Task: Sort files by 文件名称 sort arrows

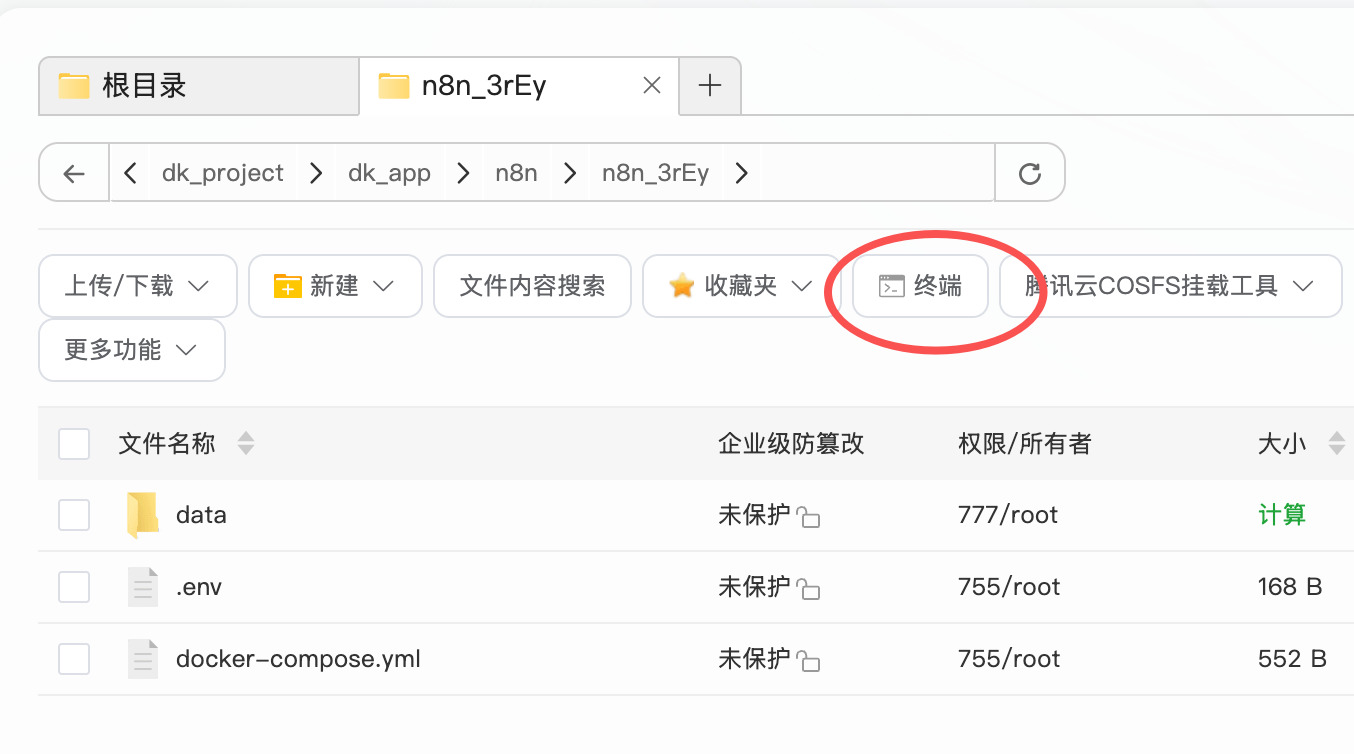Action: click(245, 444)
